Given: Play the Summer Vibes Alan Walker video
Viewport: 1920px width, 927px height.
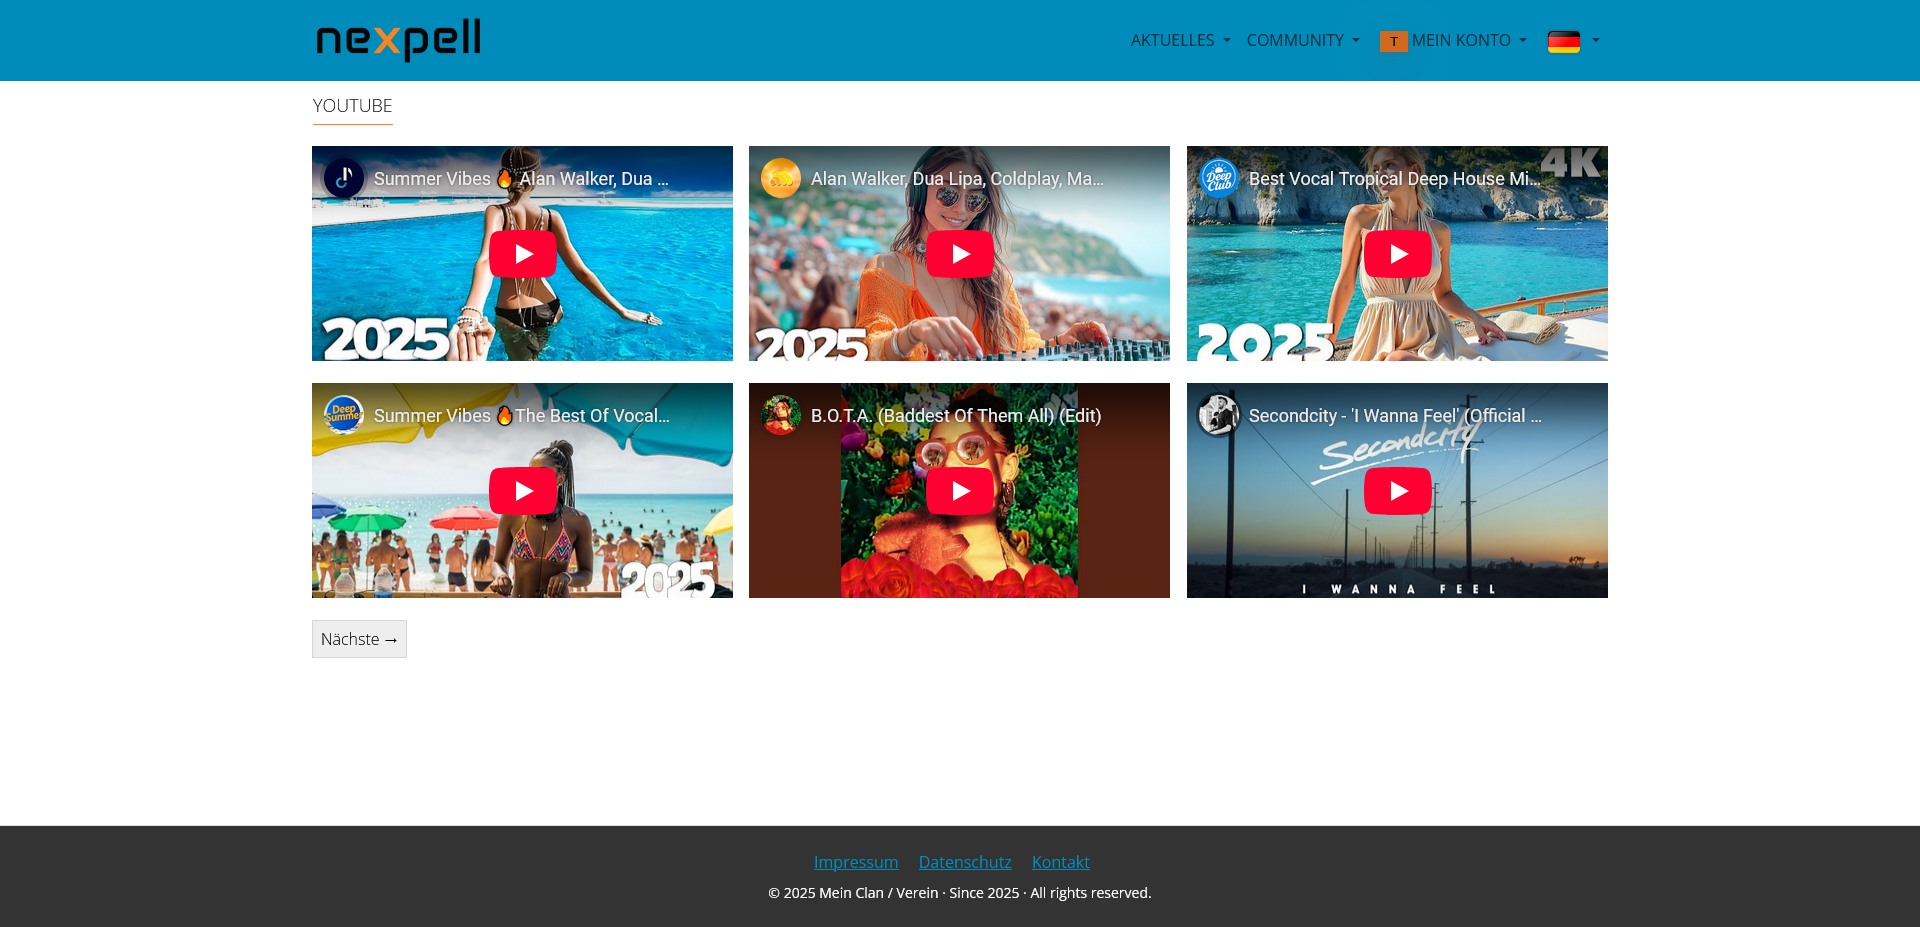Looking at the screenshot, I should coord(522,253).
